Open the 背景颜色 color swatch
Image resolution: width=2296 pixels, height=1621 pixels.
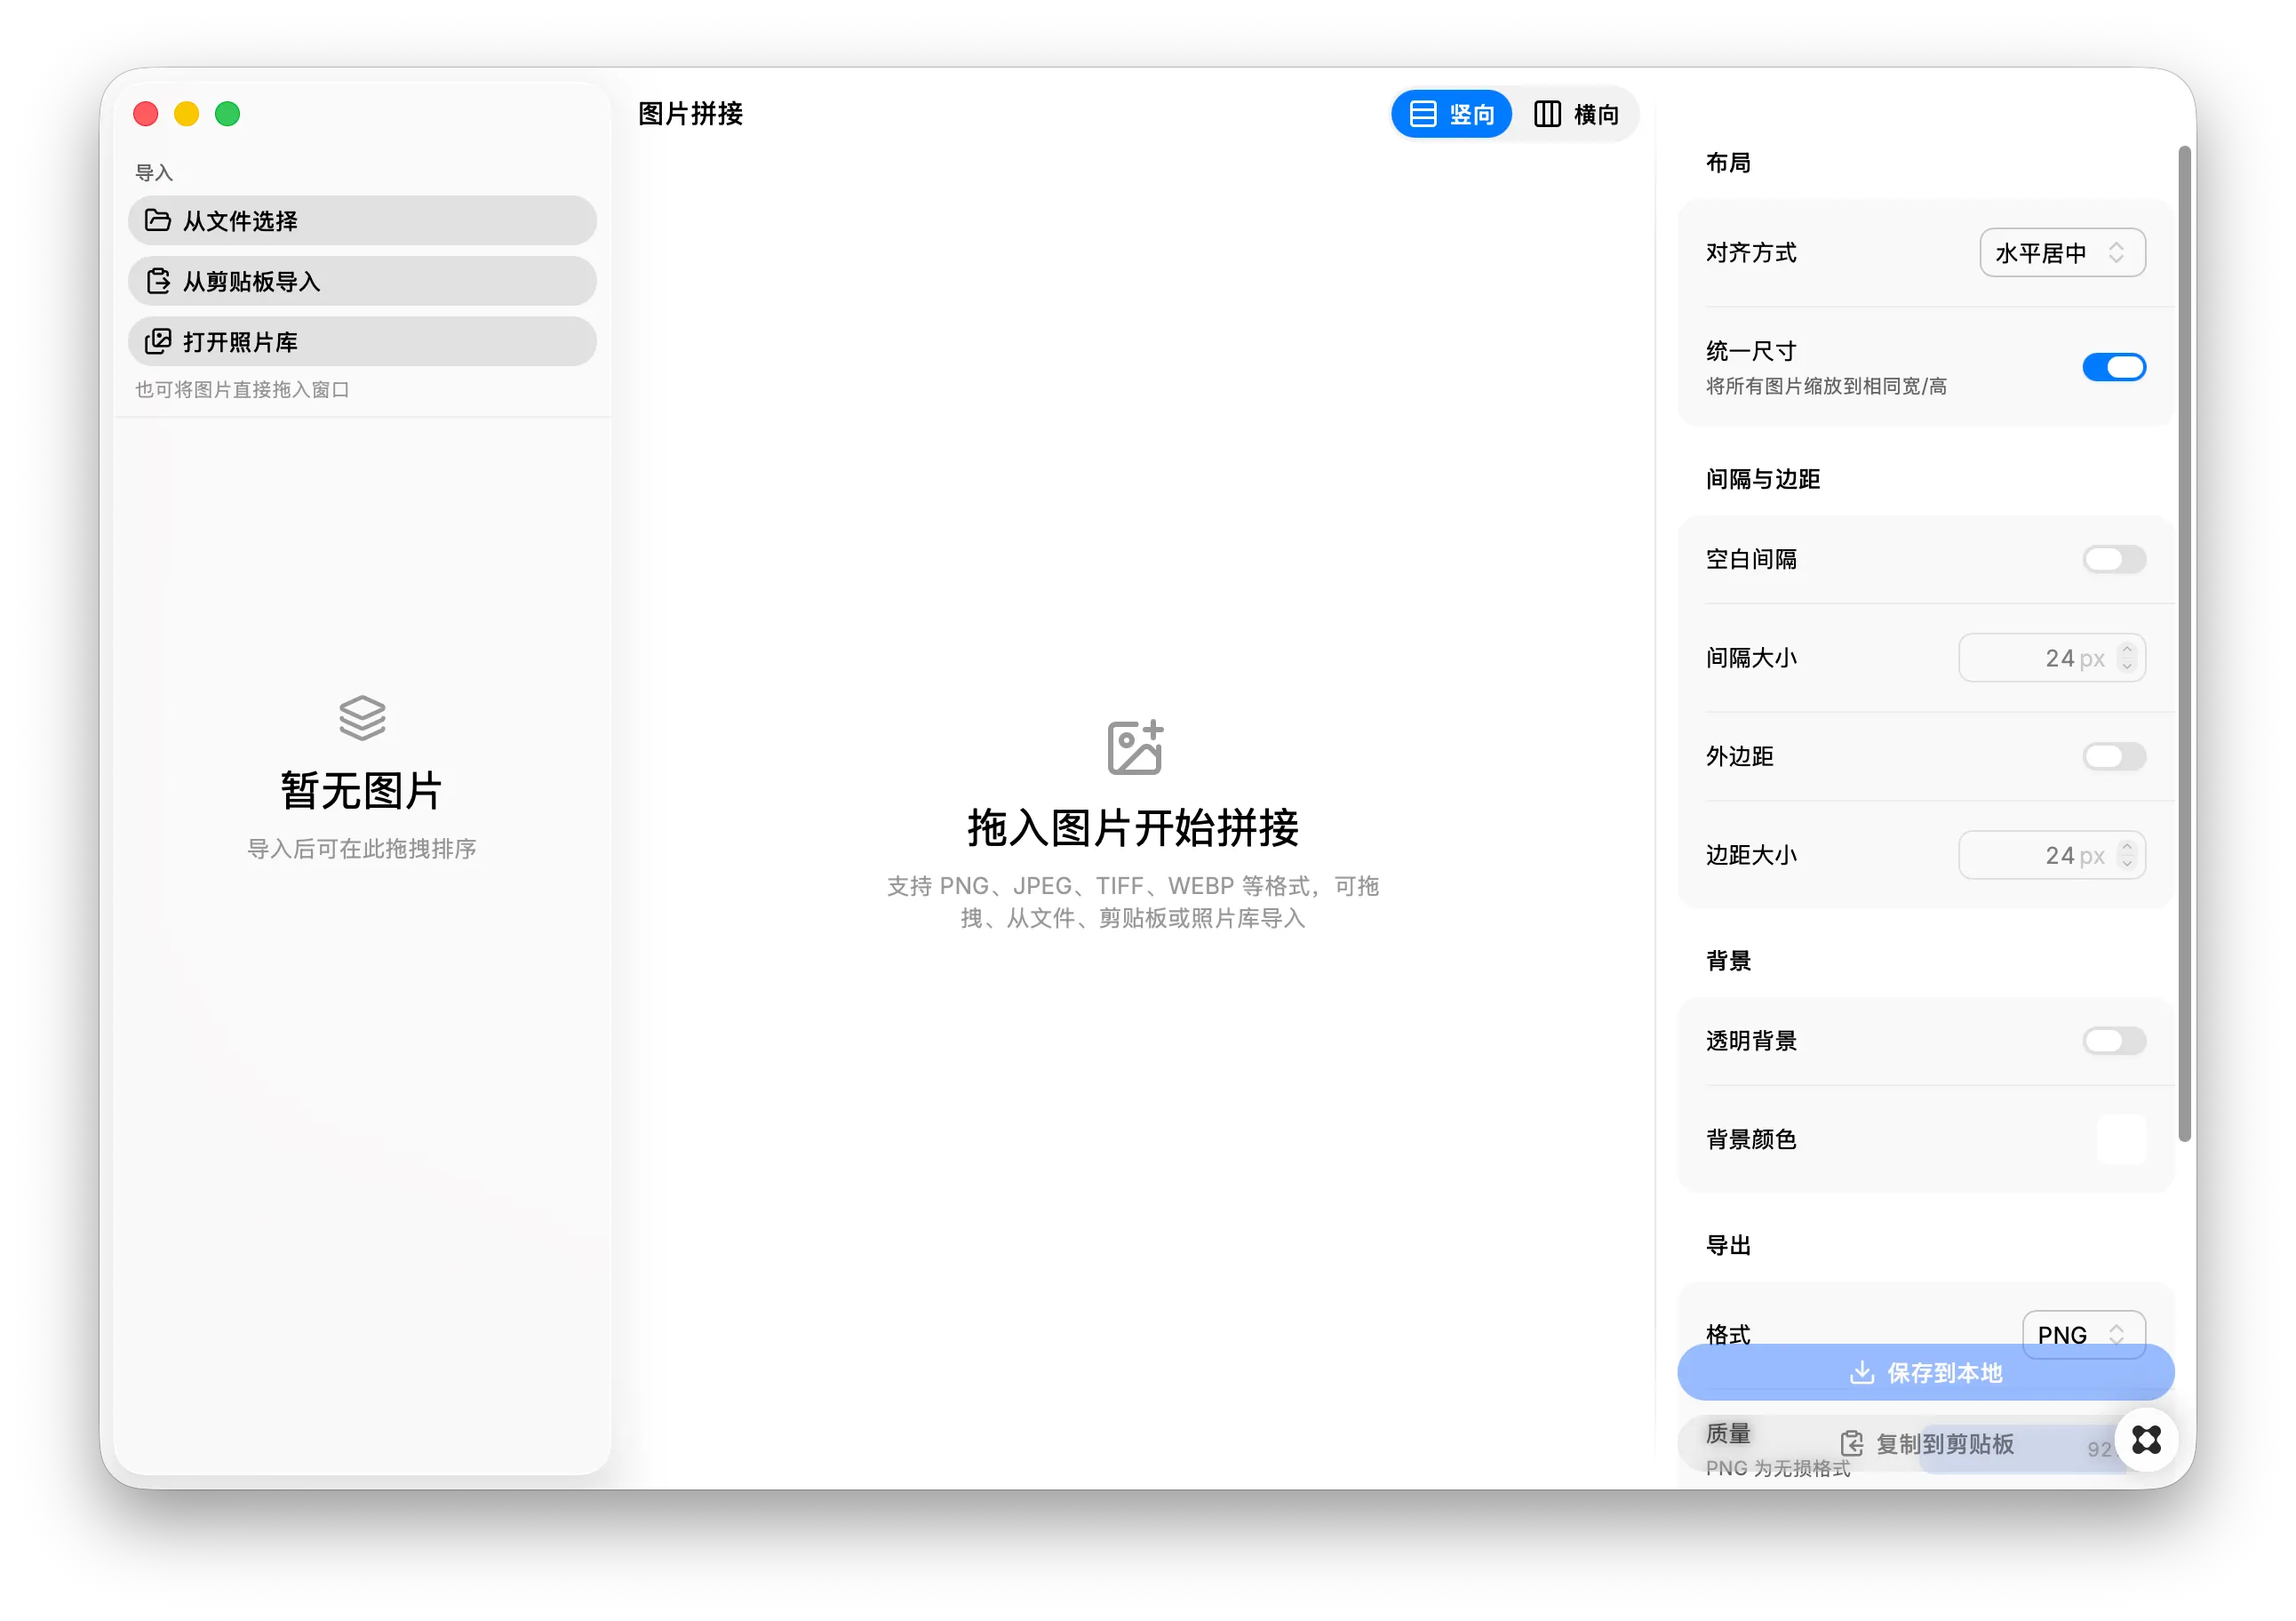pos(2121,1139)
